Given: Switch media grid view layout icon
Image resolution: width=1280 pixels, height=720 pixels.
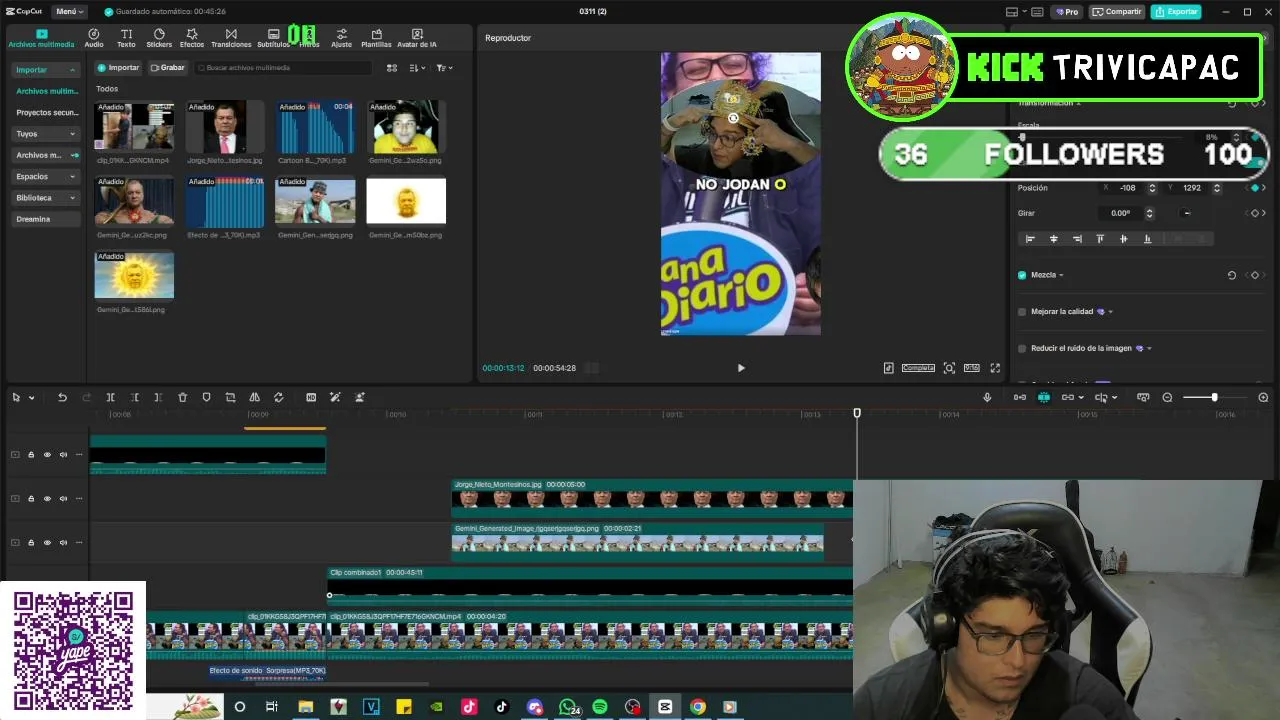Looking at the screenshot, I should 392,68.
